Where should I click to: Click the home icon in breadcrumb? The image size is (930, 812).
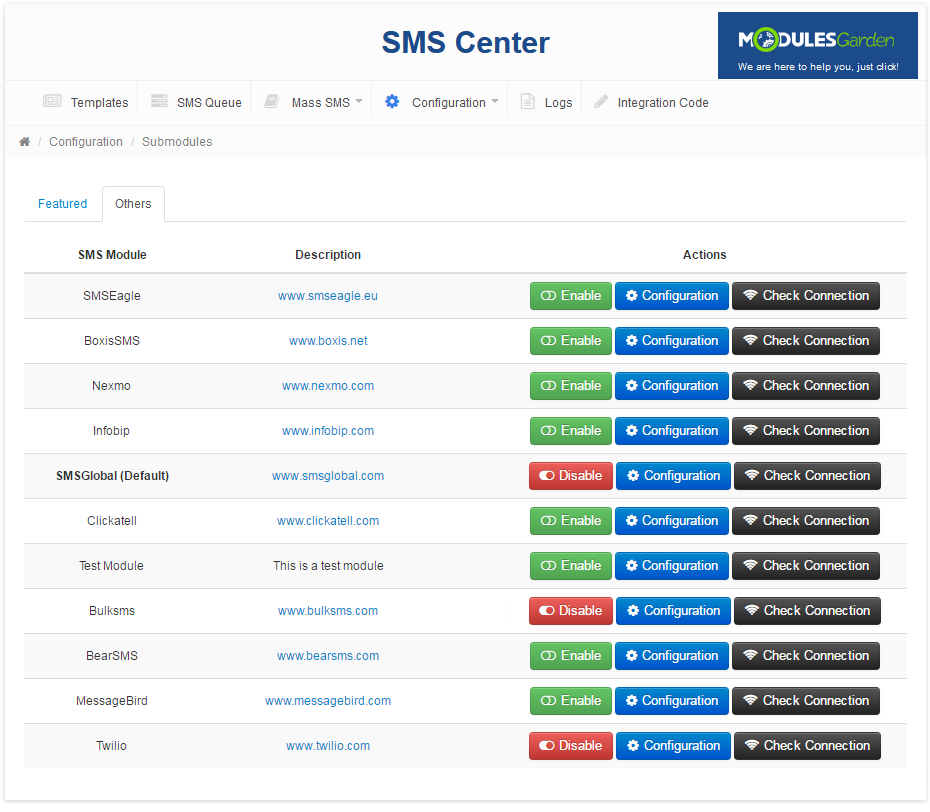(x=24, y=142)
